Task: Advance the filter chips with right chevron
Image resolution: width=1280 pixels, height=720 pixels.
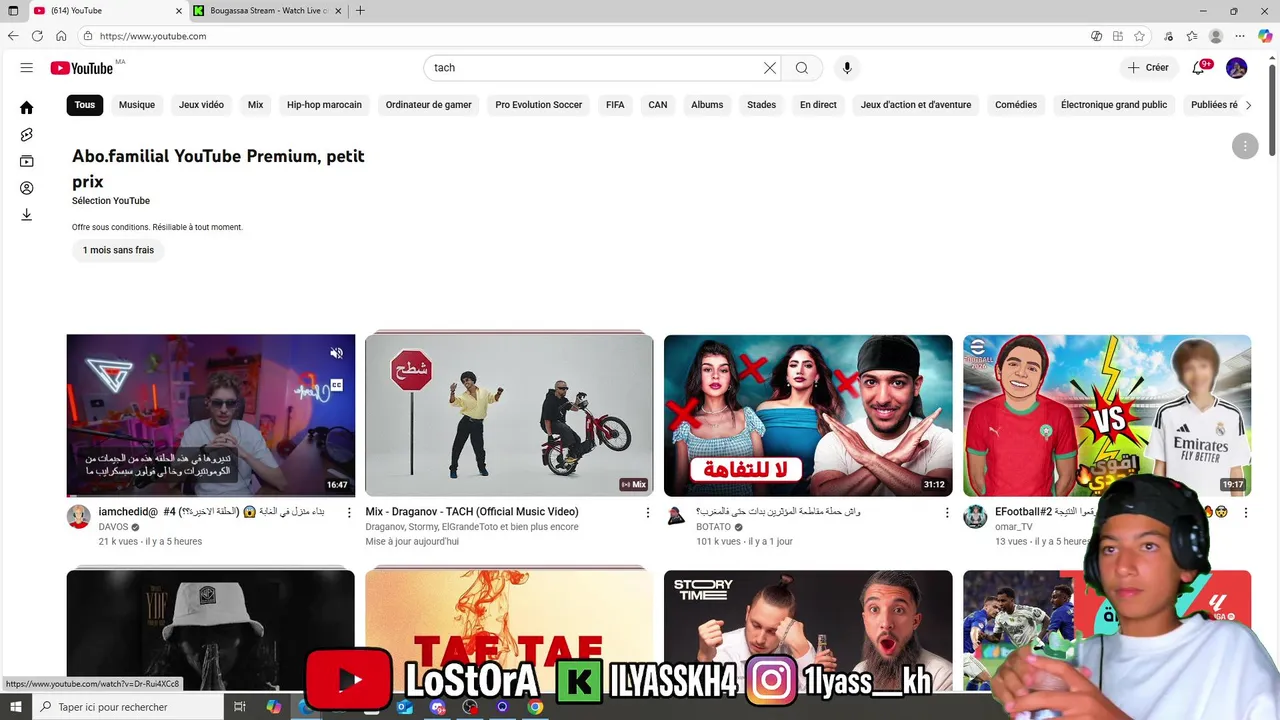Action: click(x=1248, y=105)
